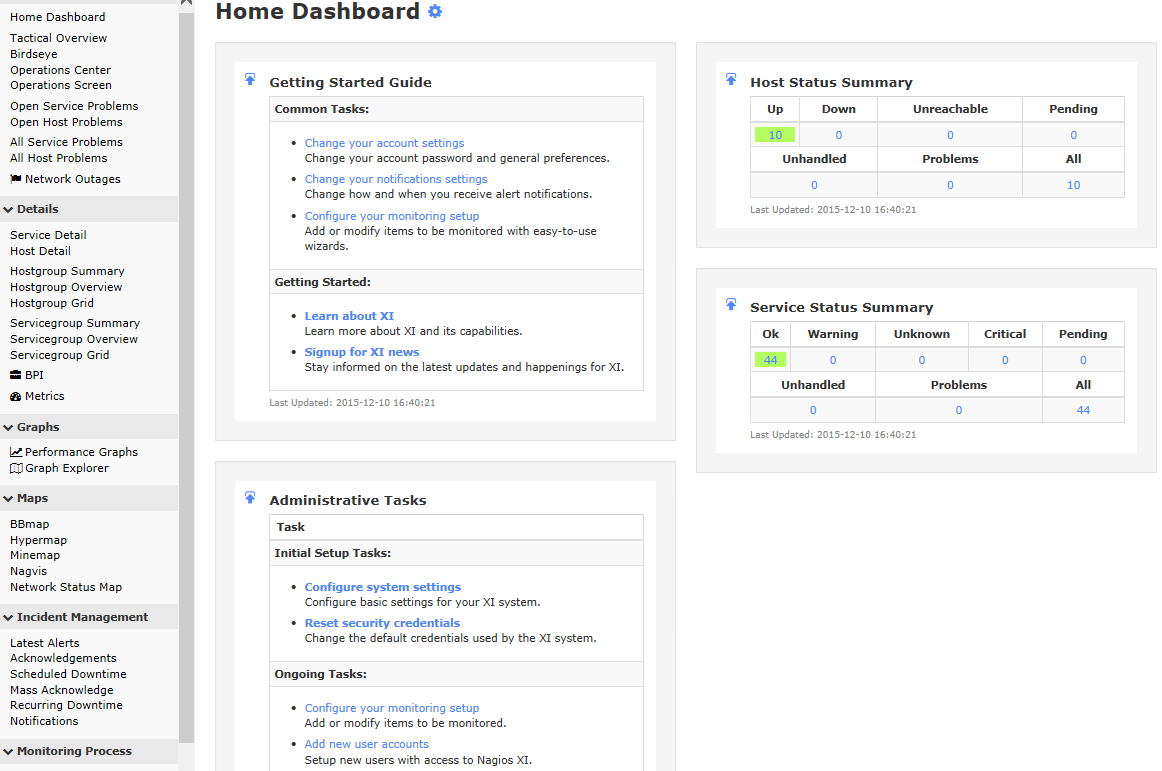Viewport: 1162px width, 771px height.
Task: Open the Change your account settings link
Action: click(384, 143)
